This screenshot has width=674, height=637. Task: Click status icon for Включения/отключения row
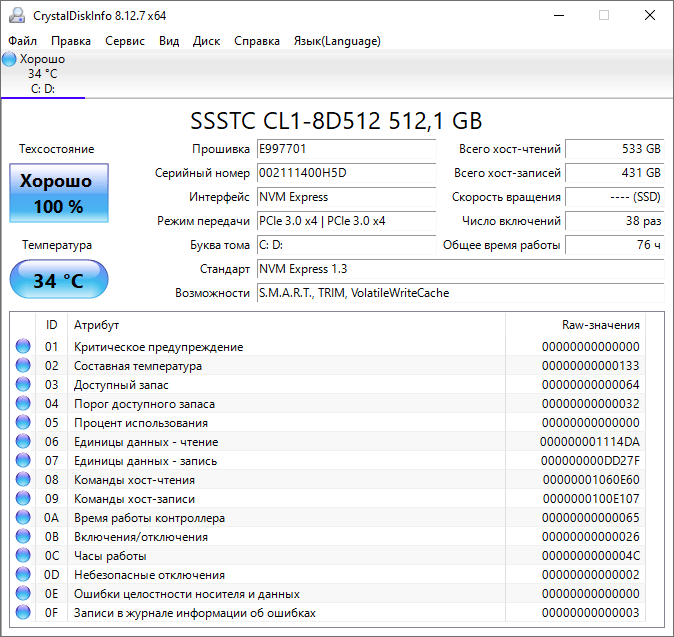(x=23, y=536)
